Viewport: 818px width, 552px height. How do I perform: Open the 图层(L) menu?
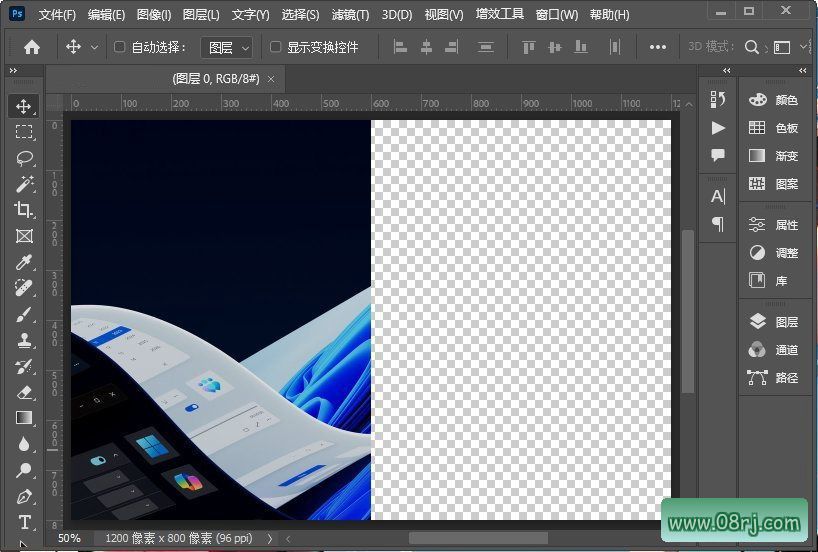tap(201, 15)
